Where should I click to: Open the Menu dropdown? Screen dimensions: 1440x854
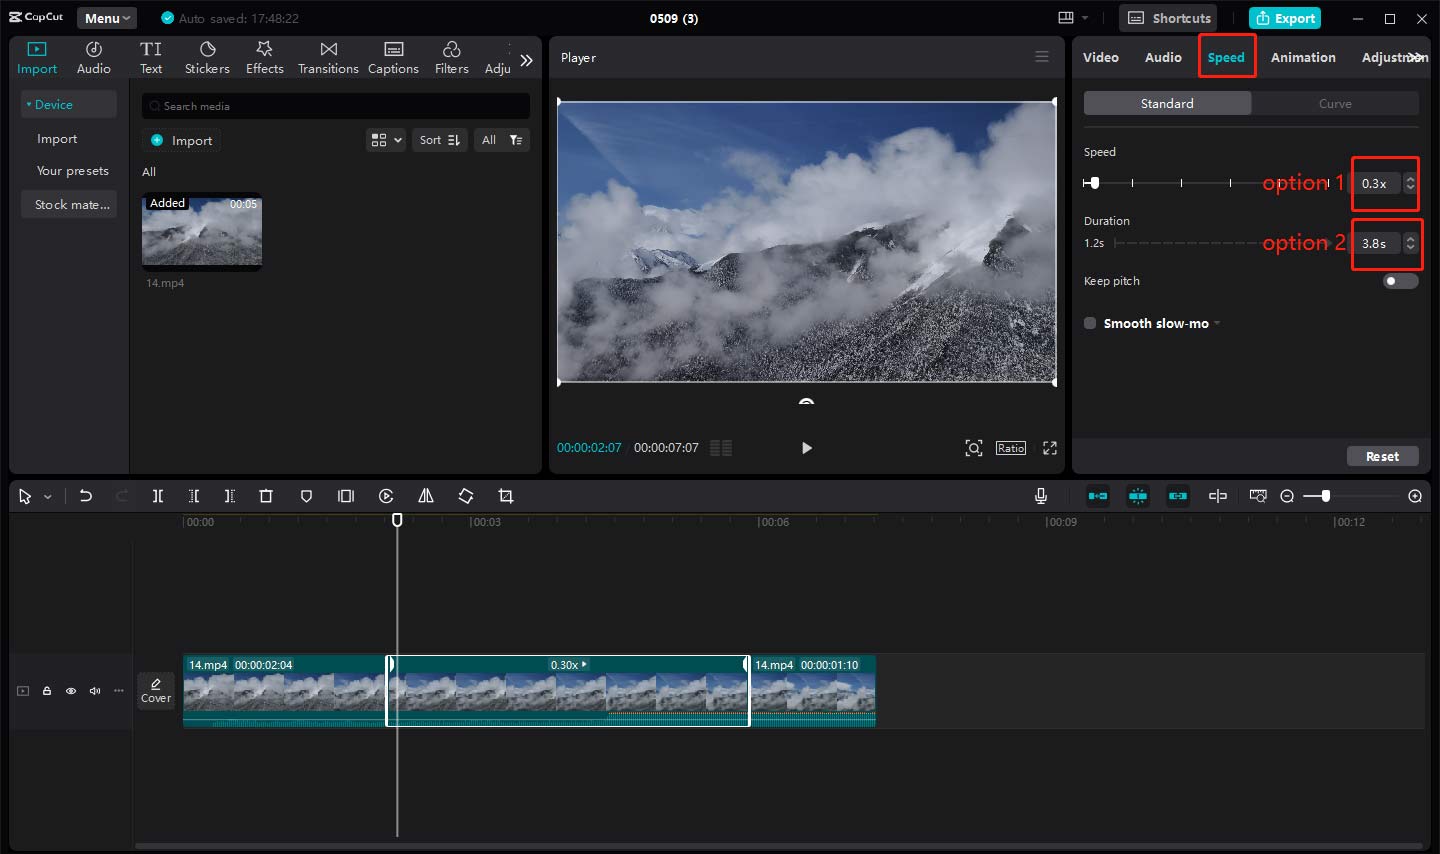click(107, 18)
